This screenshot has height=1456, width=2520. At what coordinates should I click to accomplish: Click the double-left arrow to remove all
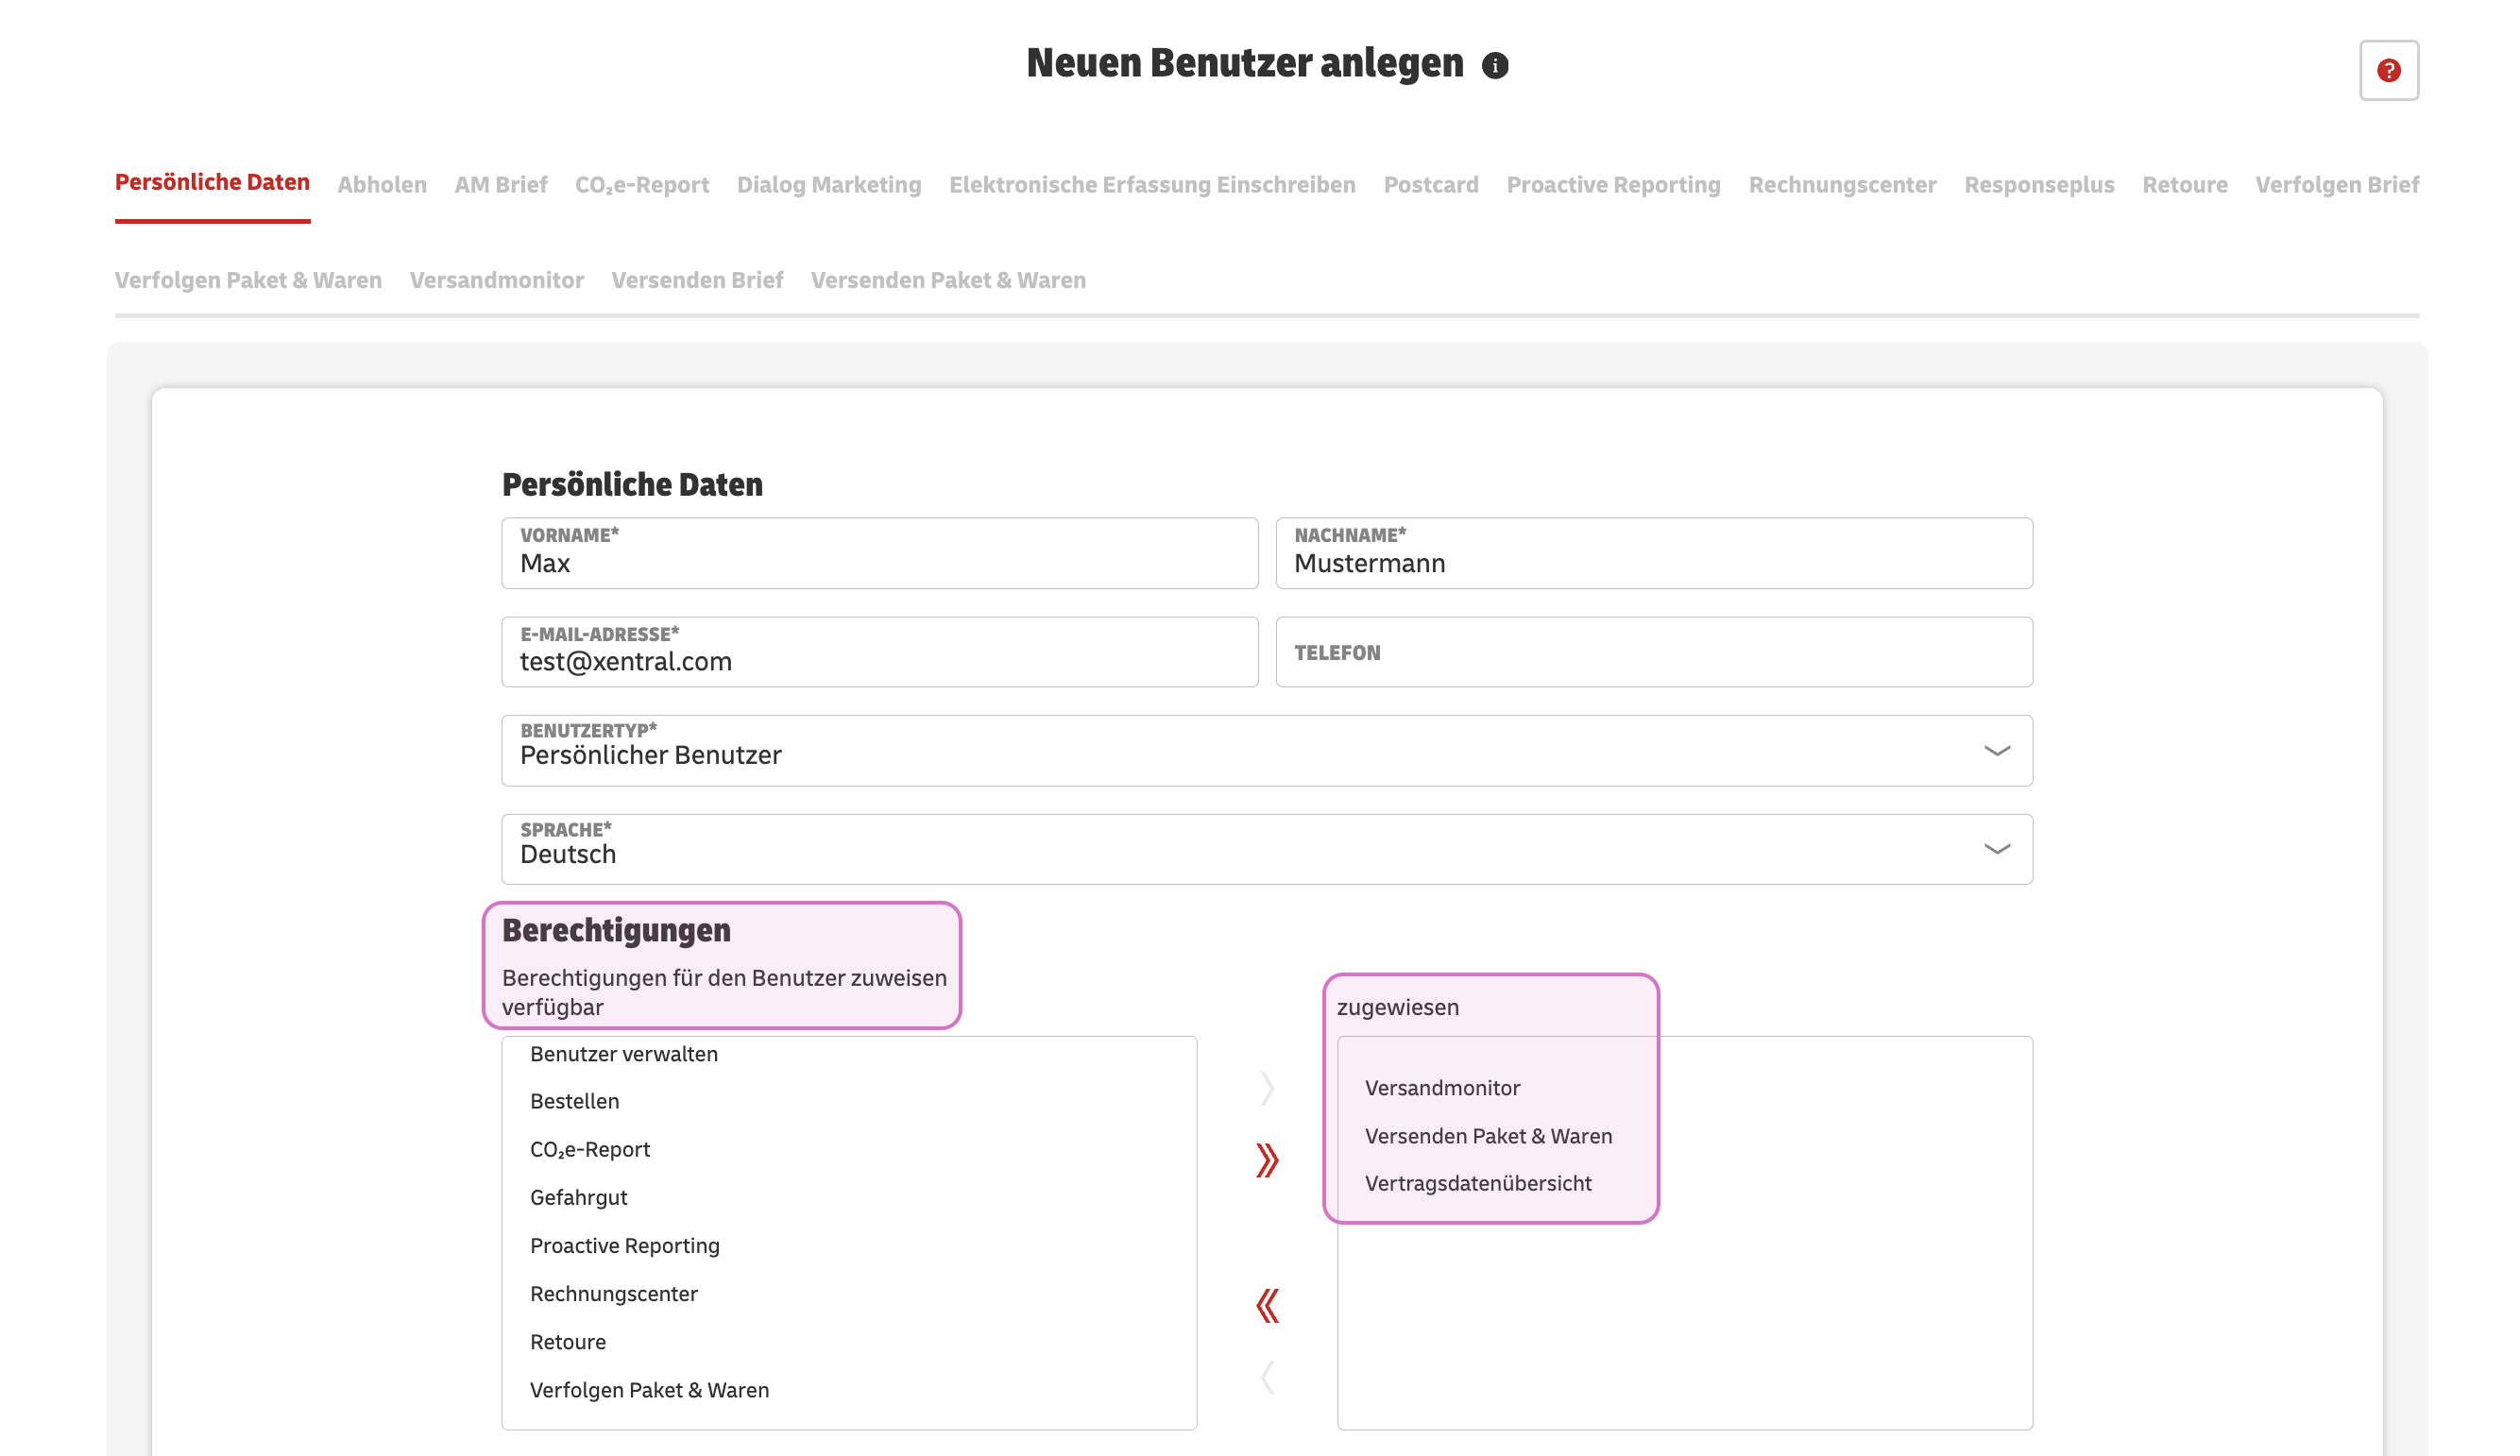[1267, 1306]
